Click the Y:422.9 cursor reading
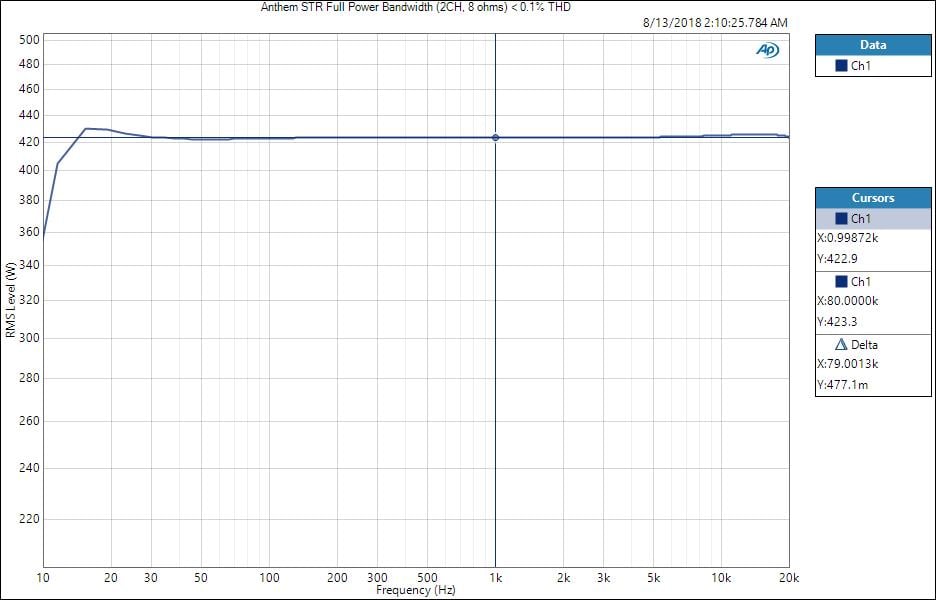This screenshot has height=600, width=936. pyautogui.click(x=838, y=258)
